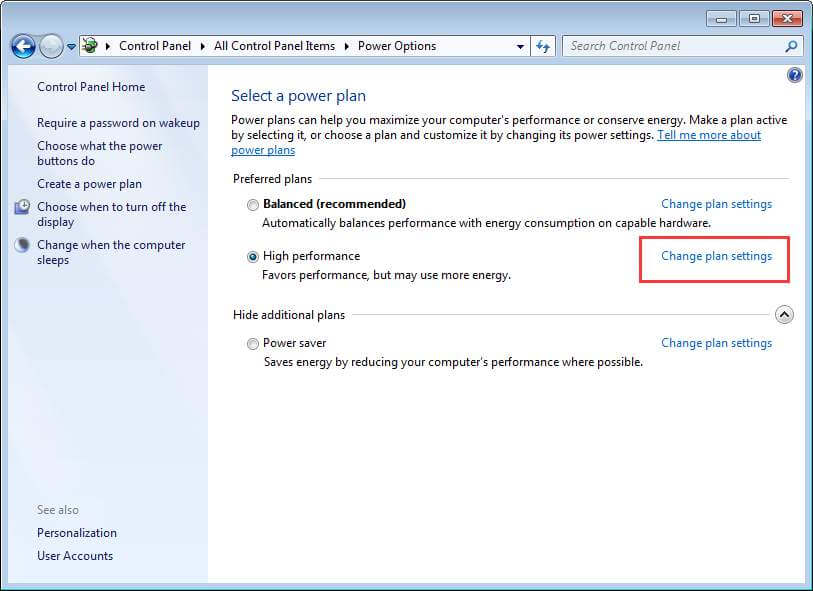Open Choose what the power buttons do

[x=100, y=153]
